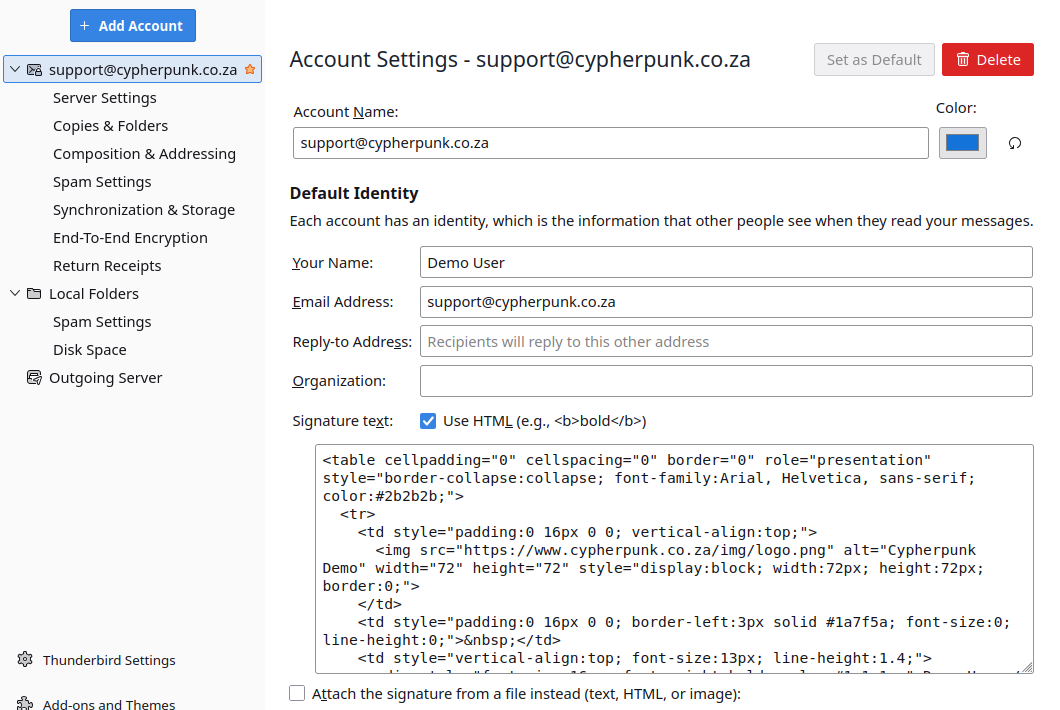Click the Email Address field

click(x=726, y=302)
